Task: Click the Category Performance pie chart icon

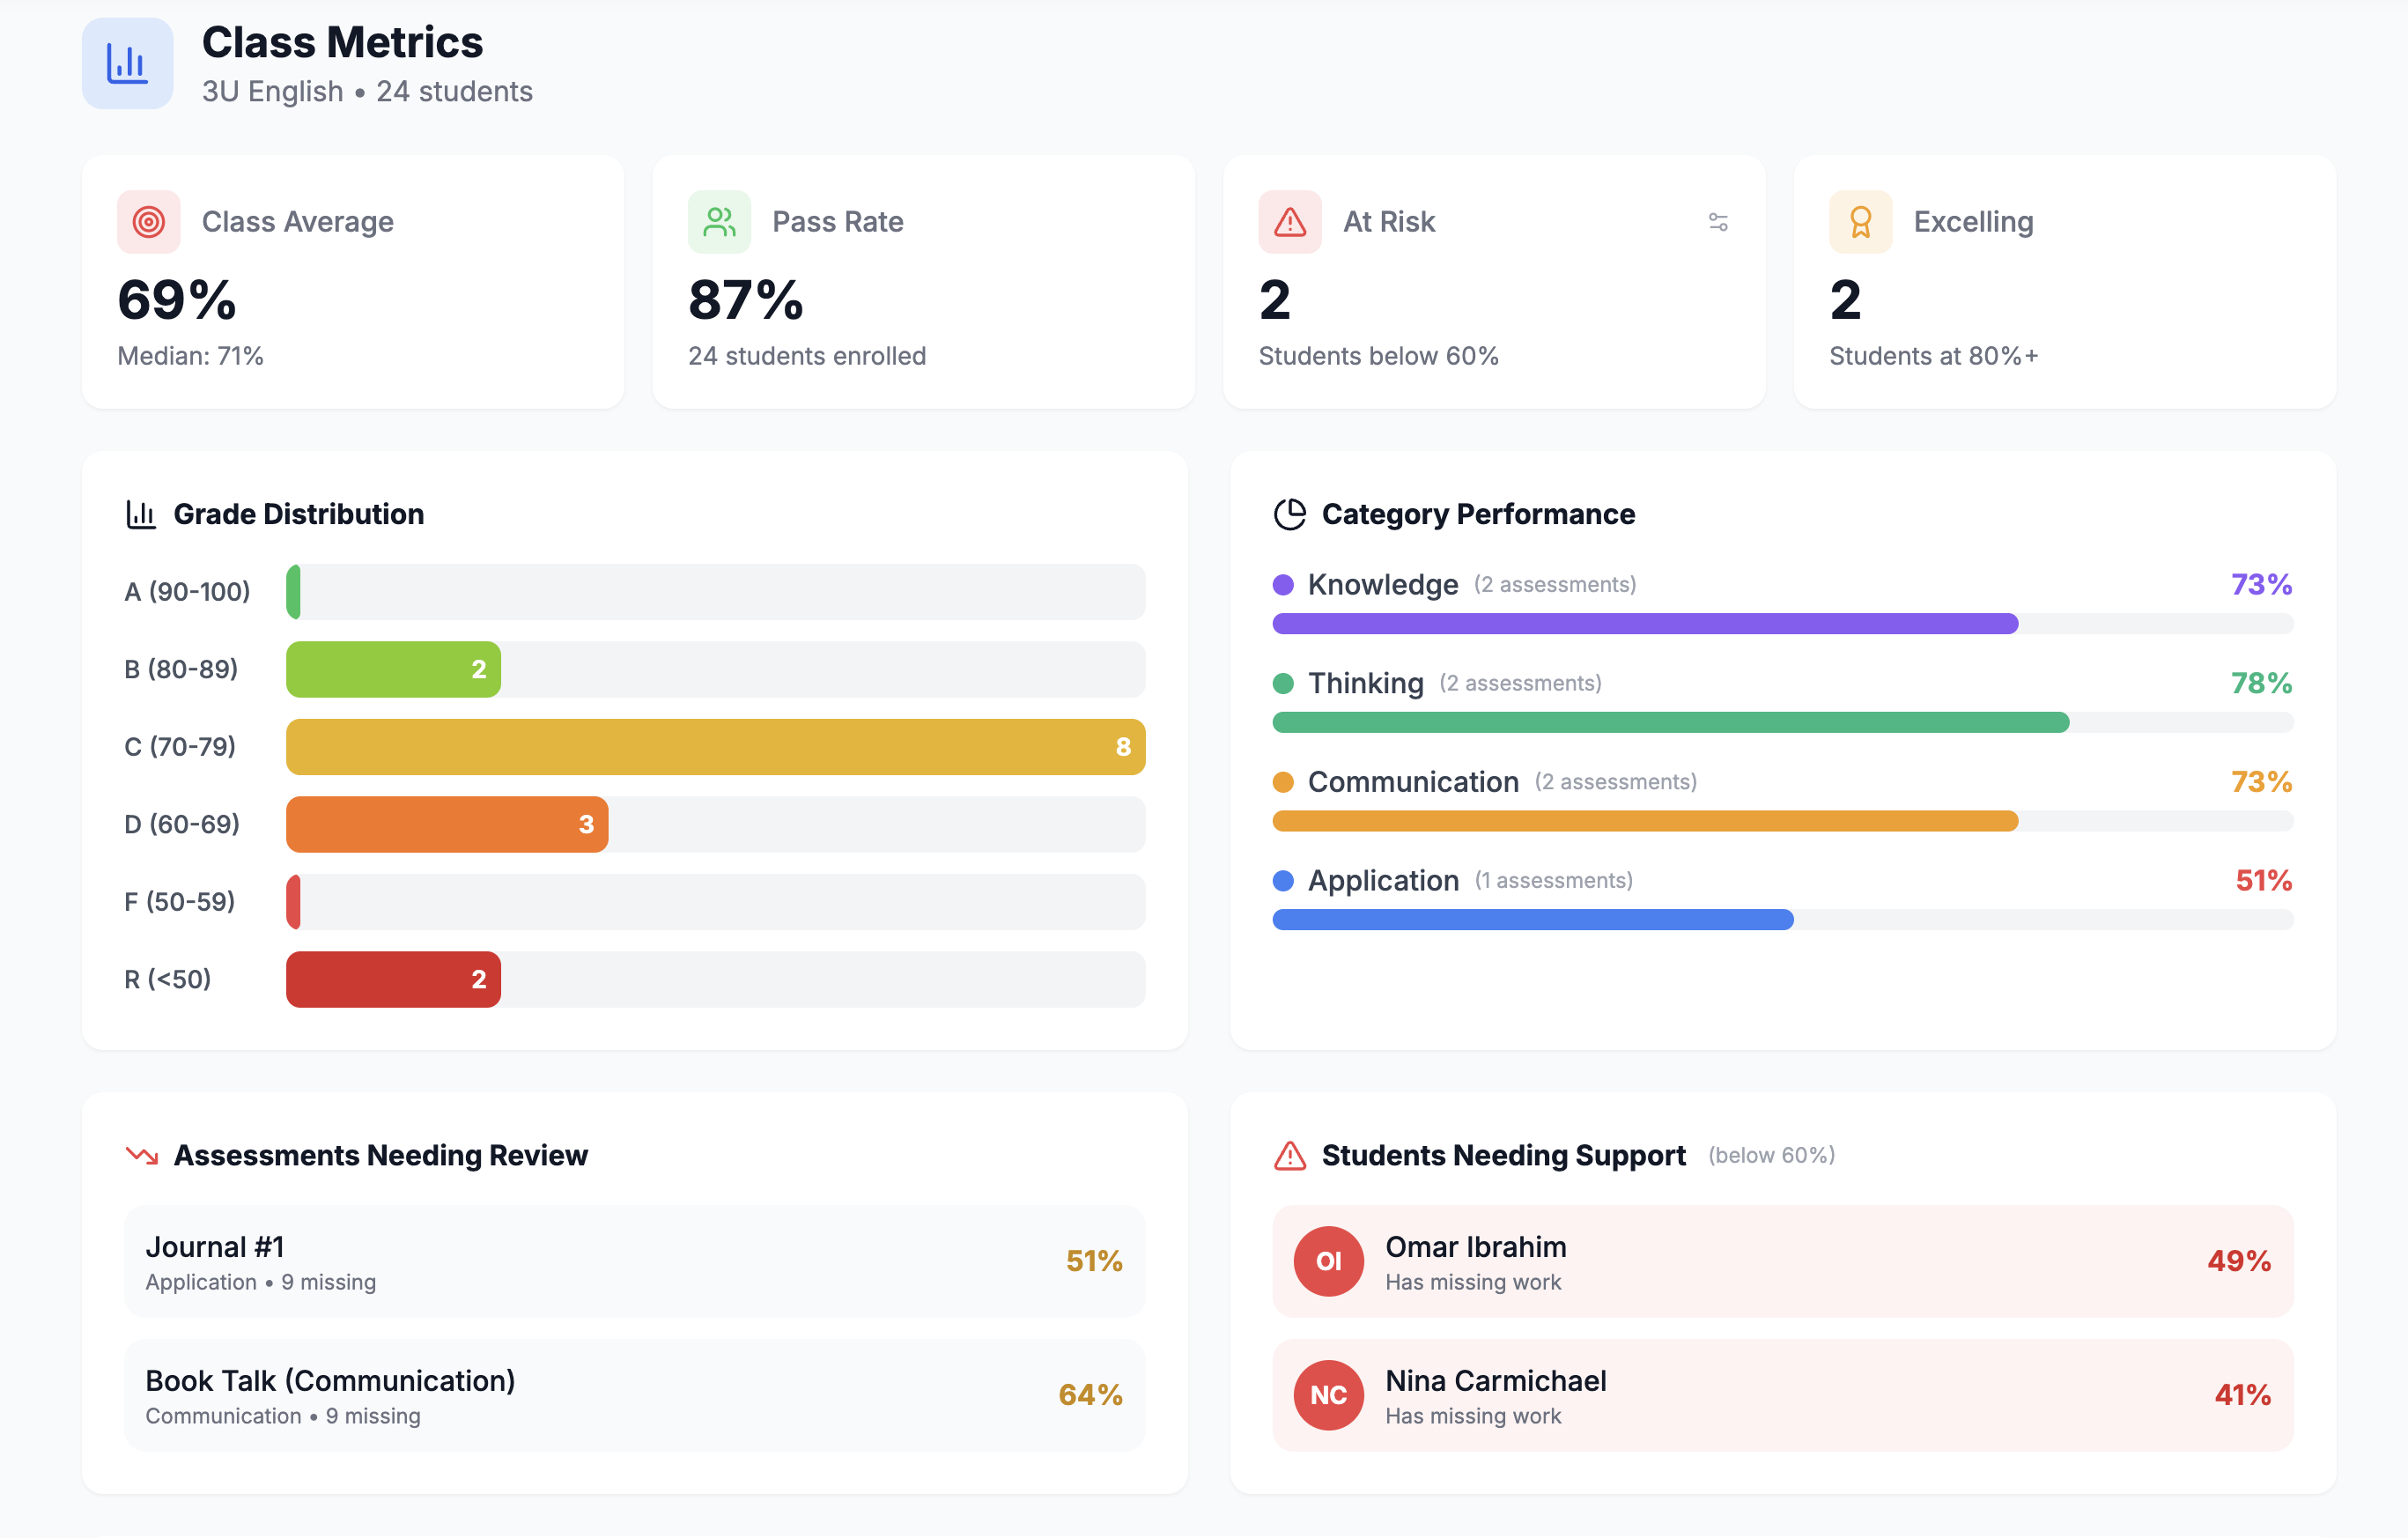Action: (x=1289, y=514)
